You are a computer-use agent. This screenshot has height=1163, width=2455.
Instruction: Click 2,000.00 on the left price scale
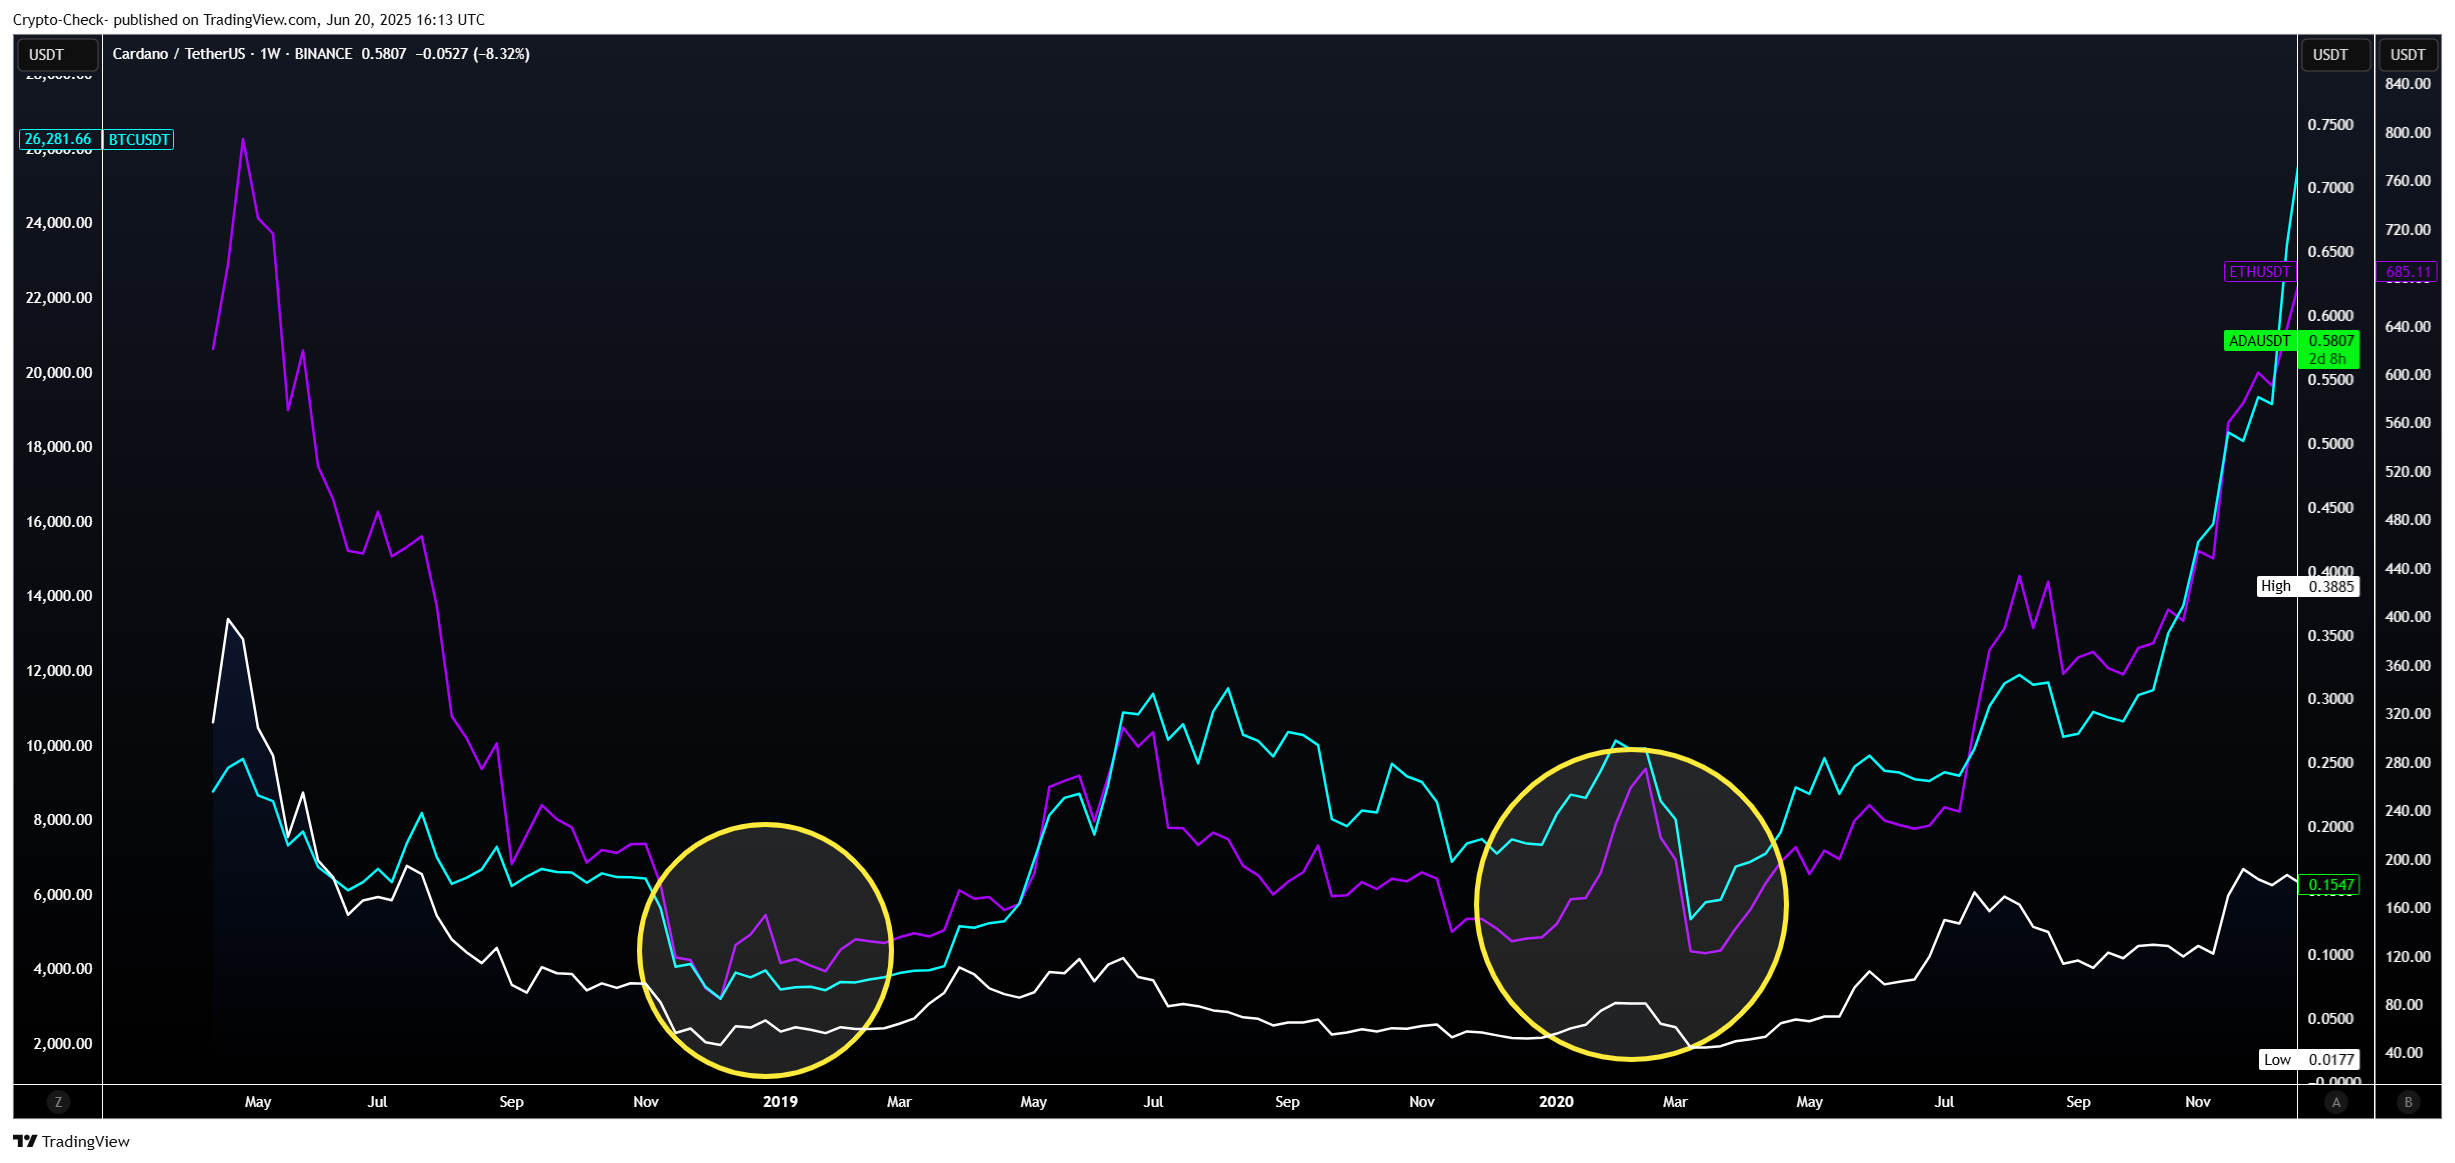coord(62,1044)
